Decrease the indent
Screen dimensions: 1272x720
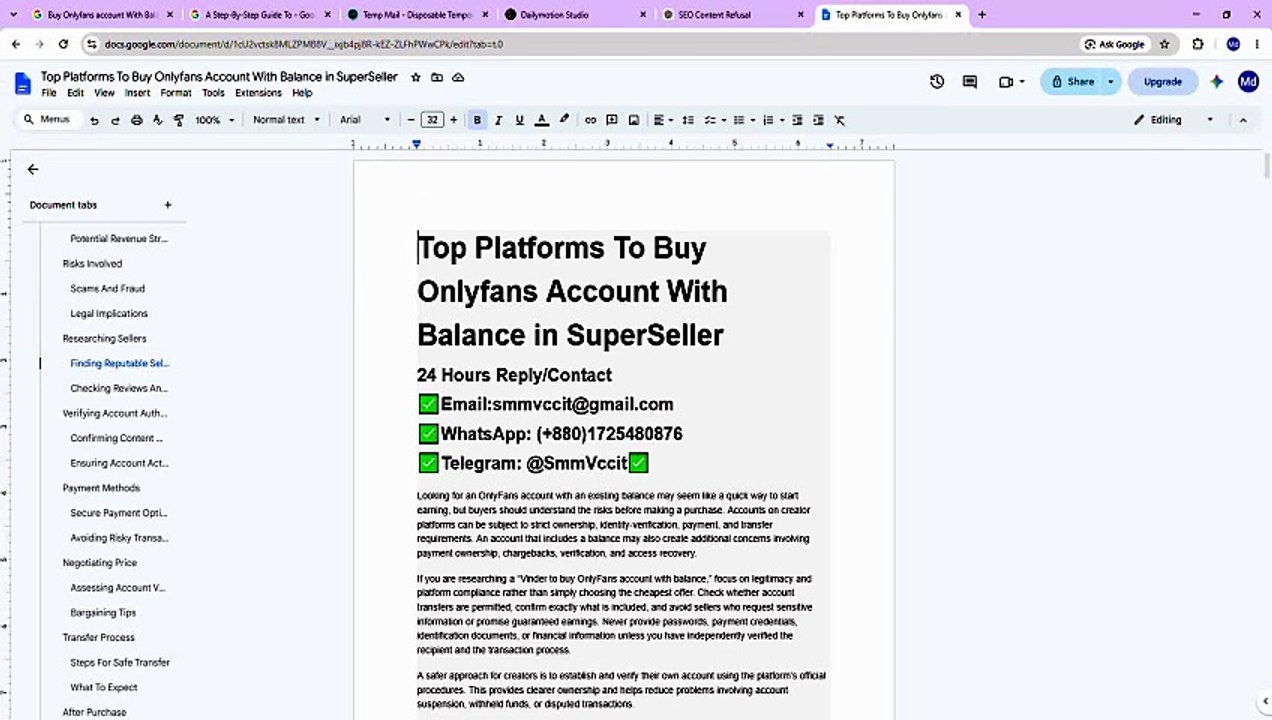coord(797,120)
